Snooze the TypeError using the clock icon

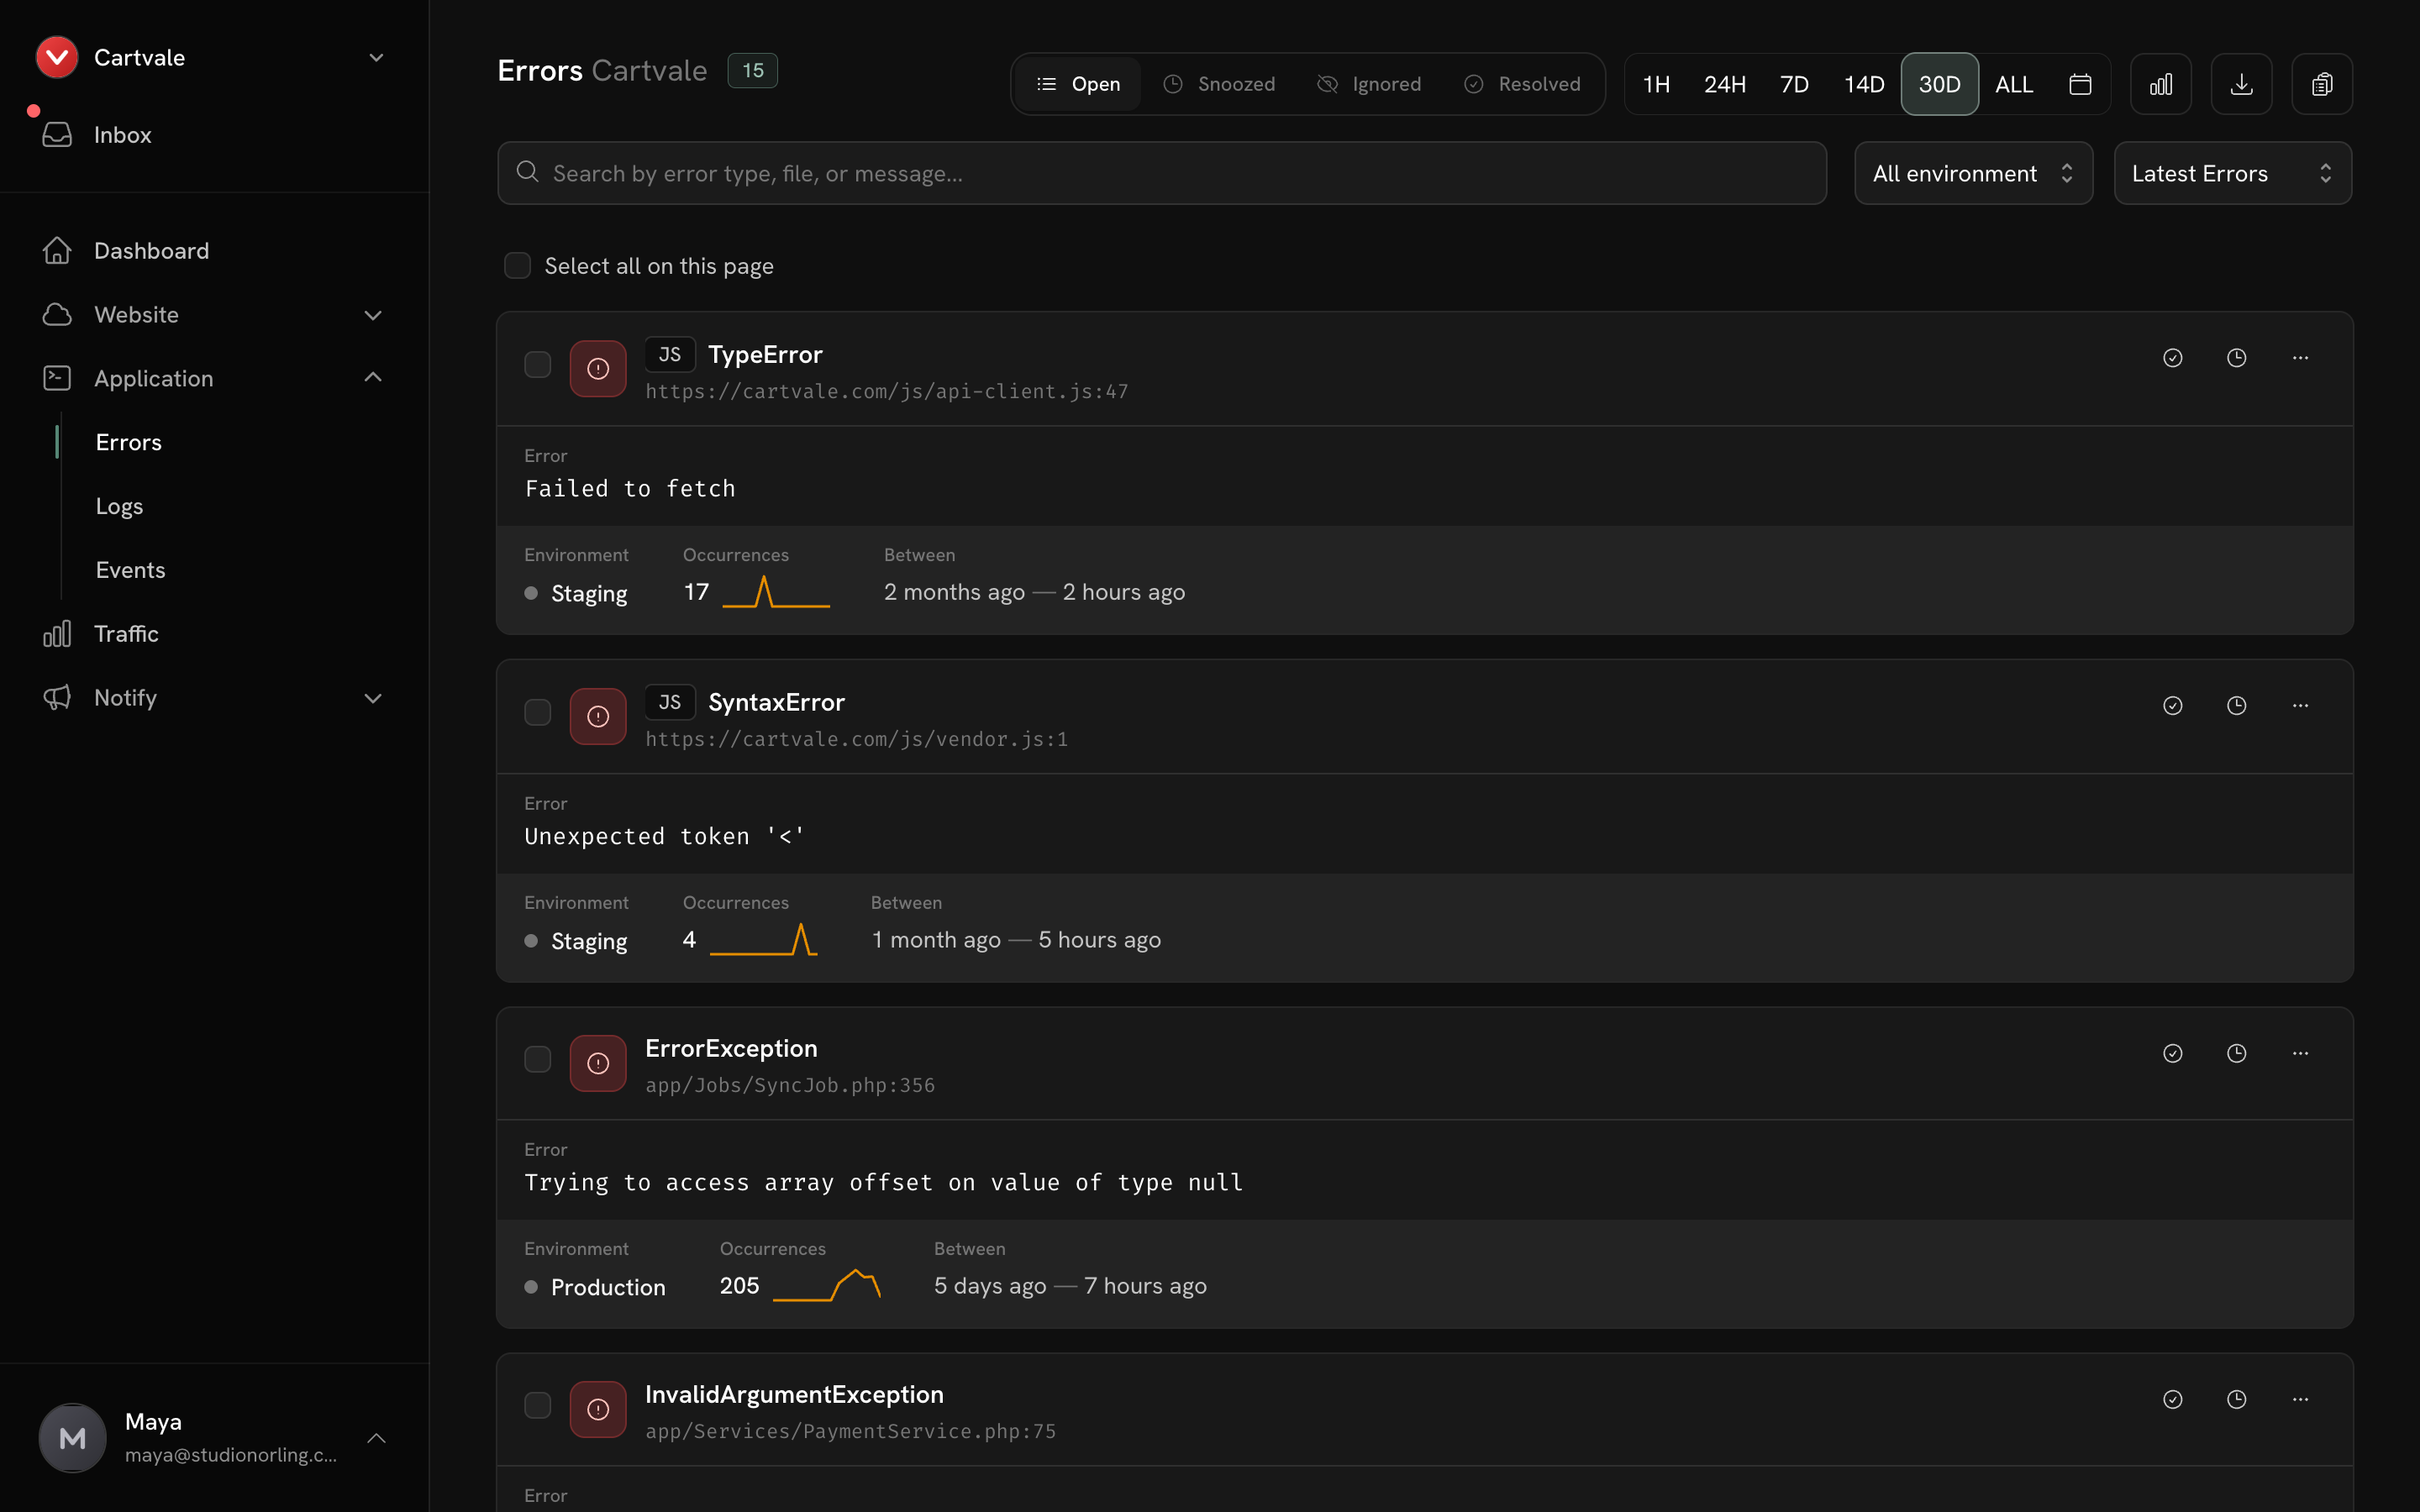pyautogui.click(x=2237, y=358)
